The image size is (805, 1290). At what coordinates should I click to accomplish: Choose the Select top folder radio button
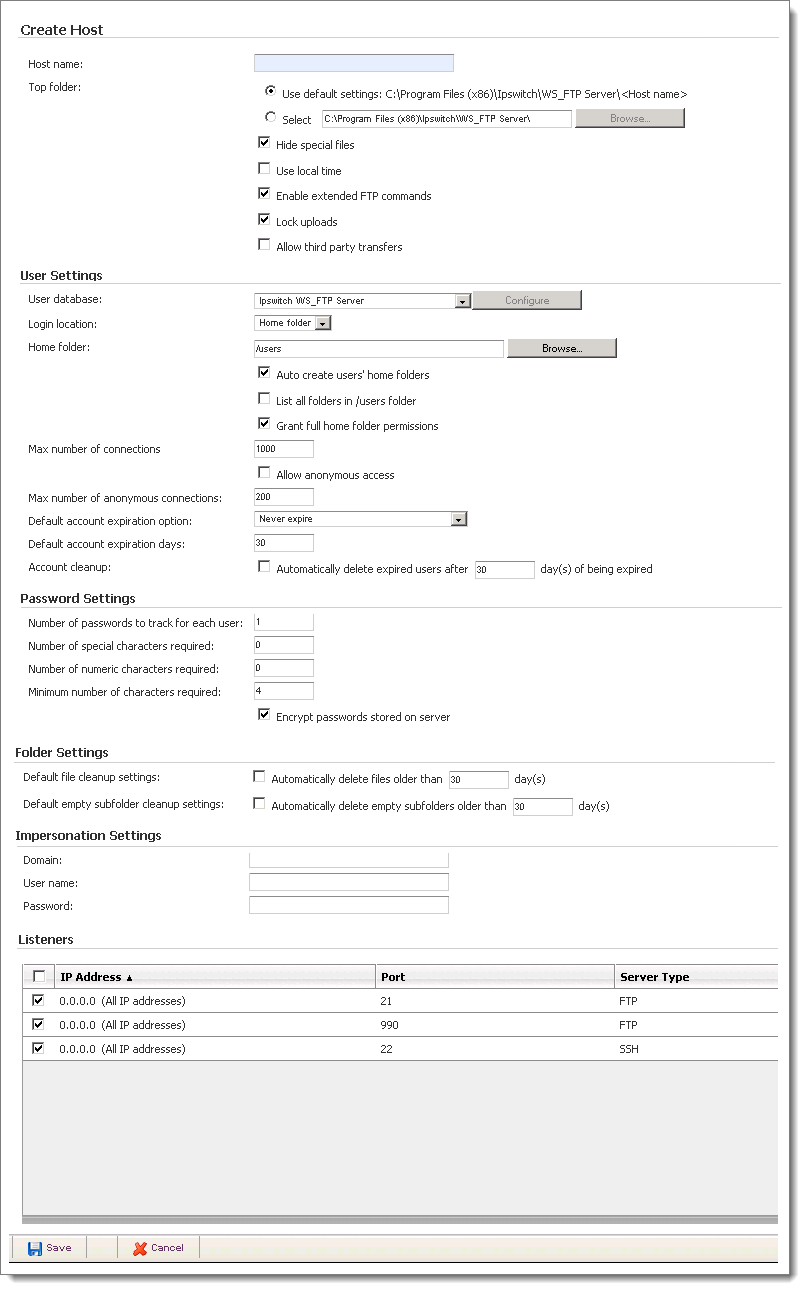pyautogui.click(x=271, y=118)
